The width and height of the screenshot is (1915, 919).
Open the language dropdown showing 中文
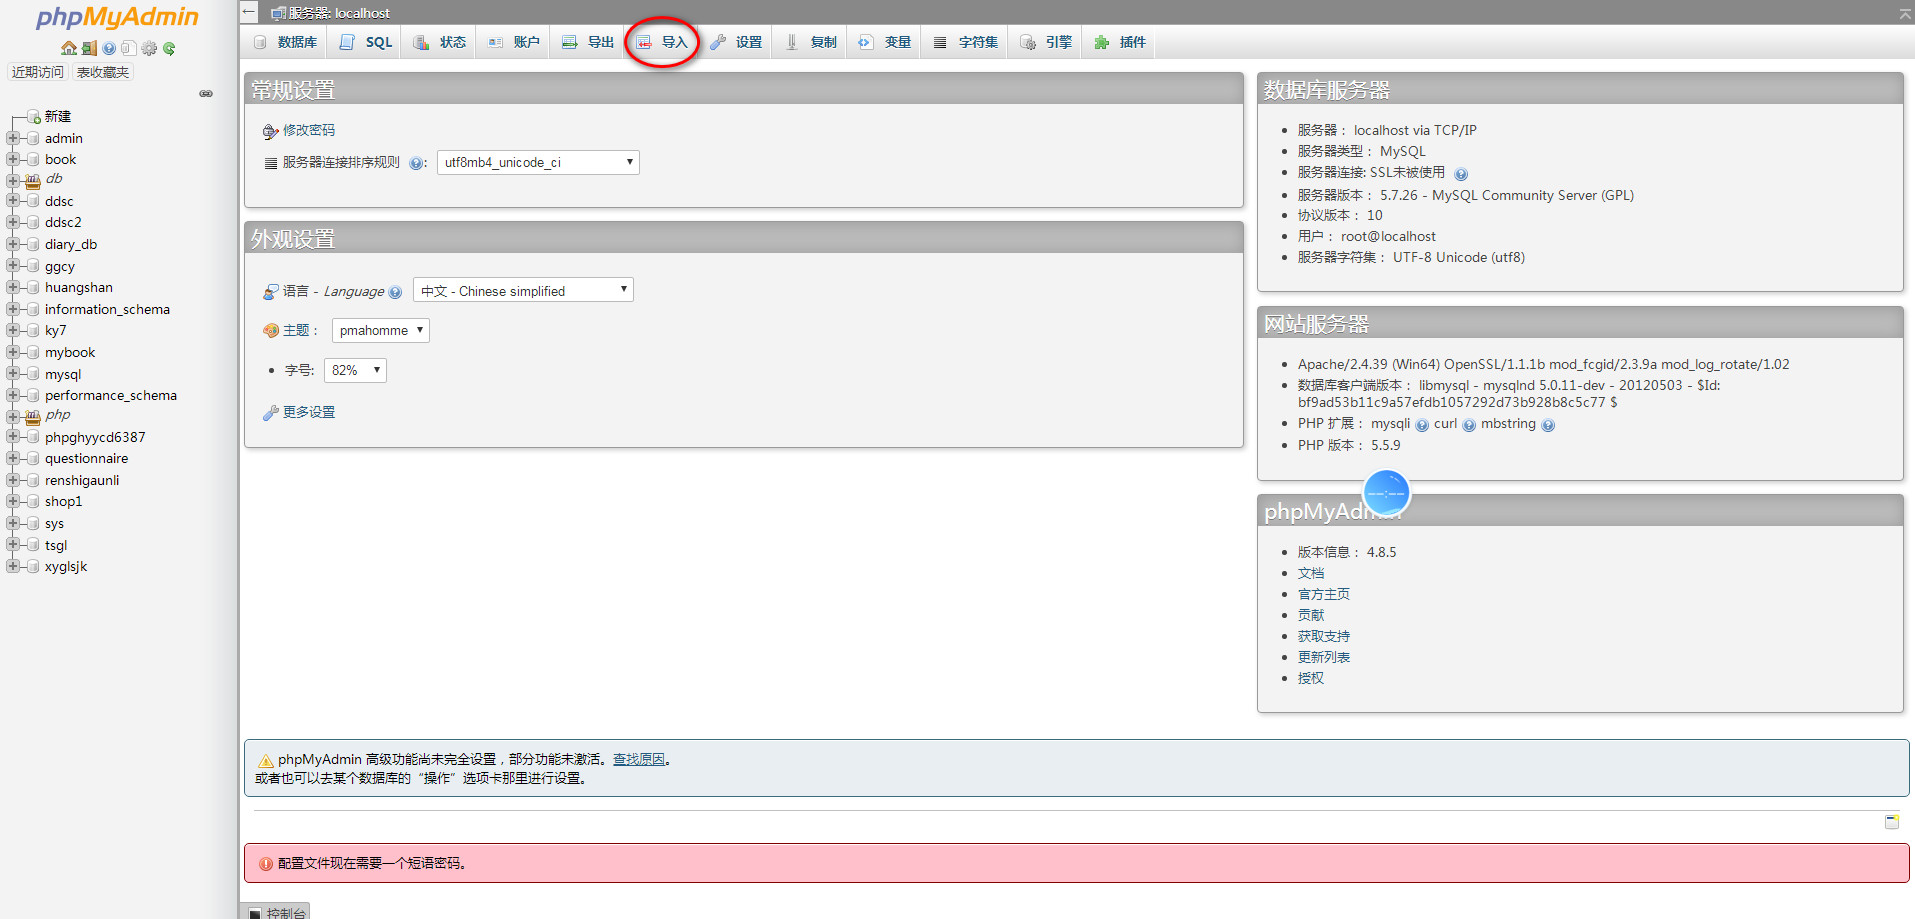pos(523,290)
